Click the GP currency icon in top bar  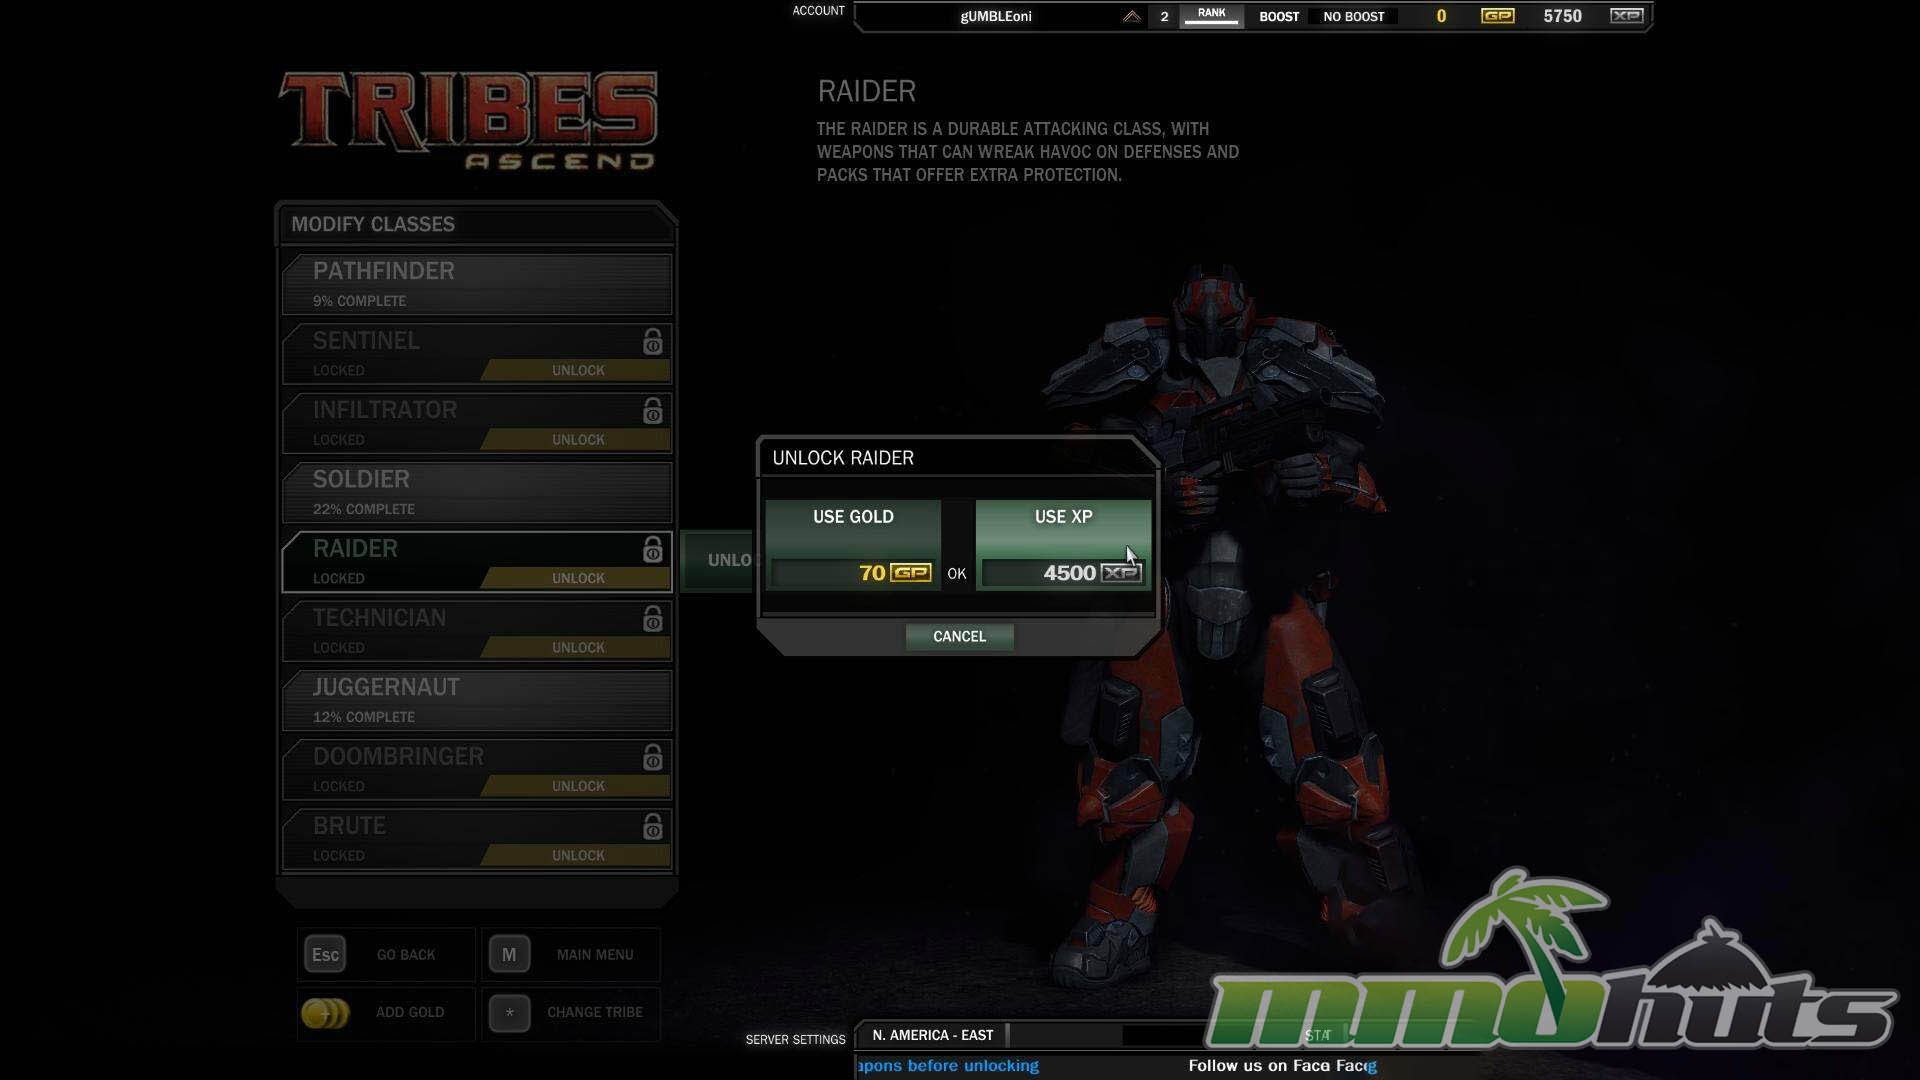coord(1497,16)
